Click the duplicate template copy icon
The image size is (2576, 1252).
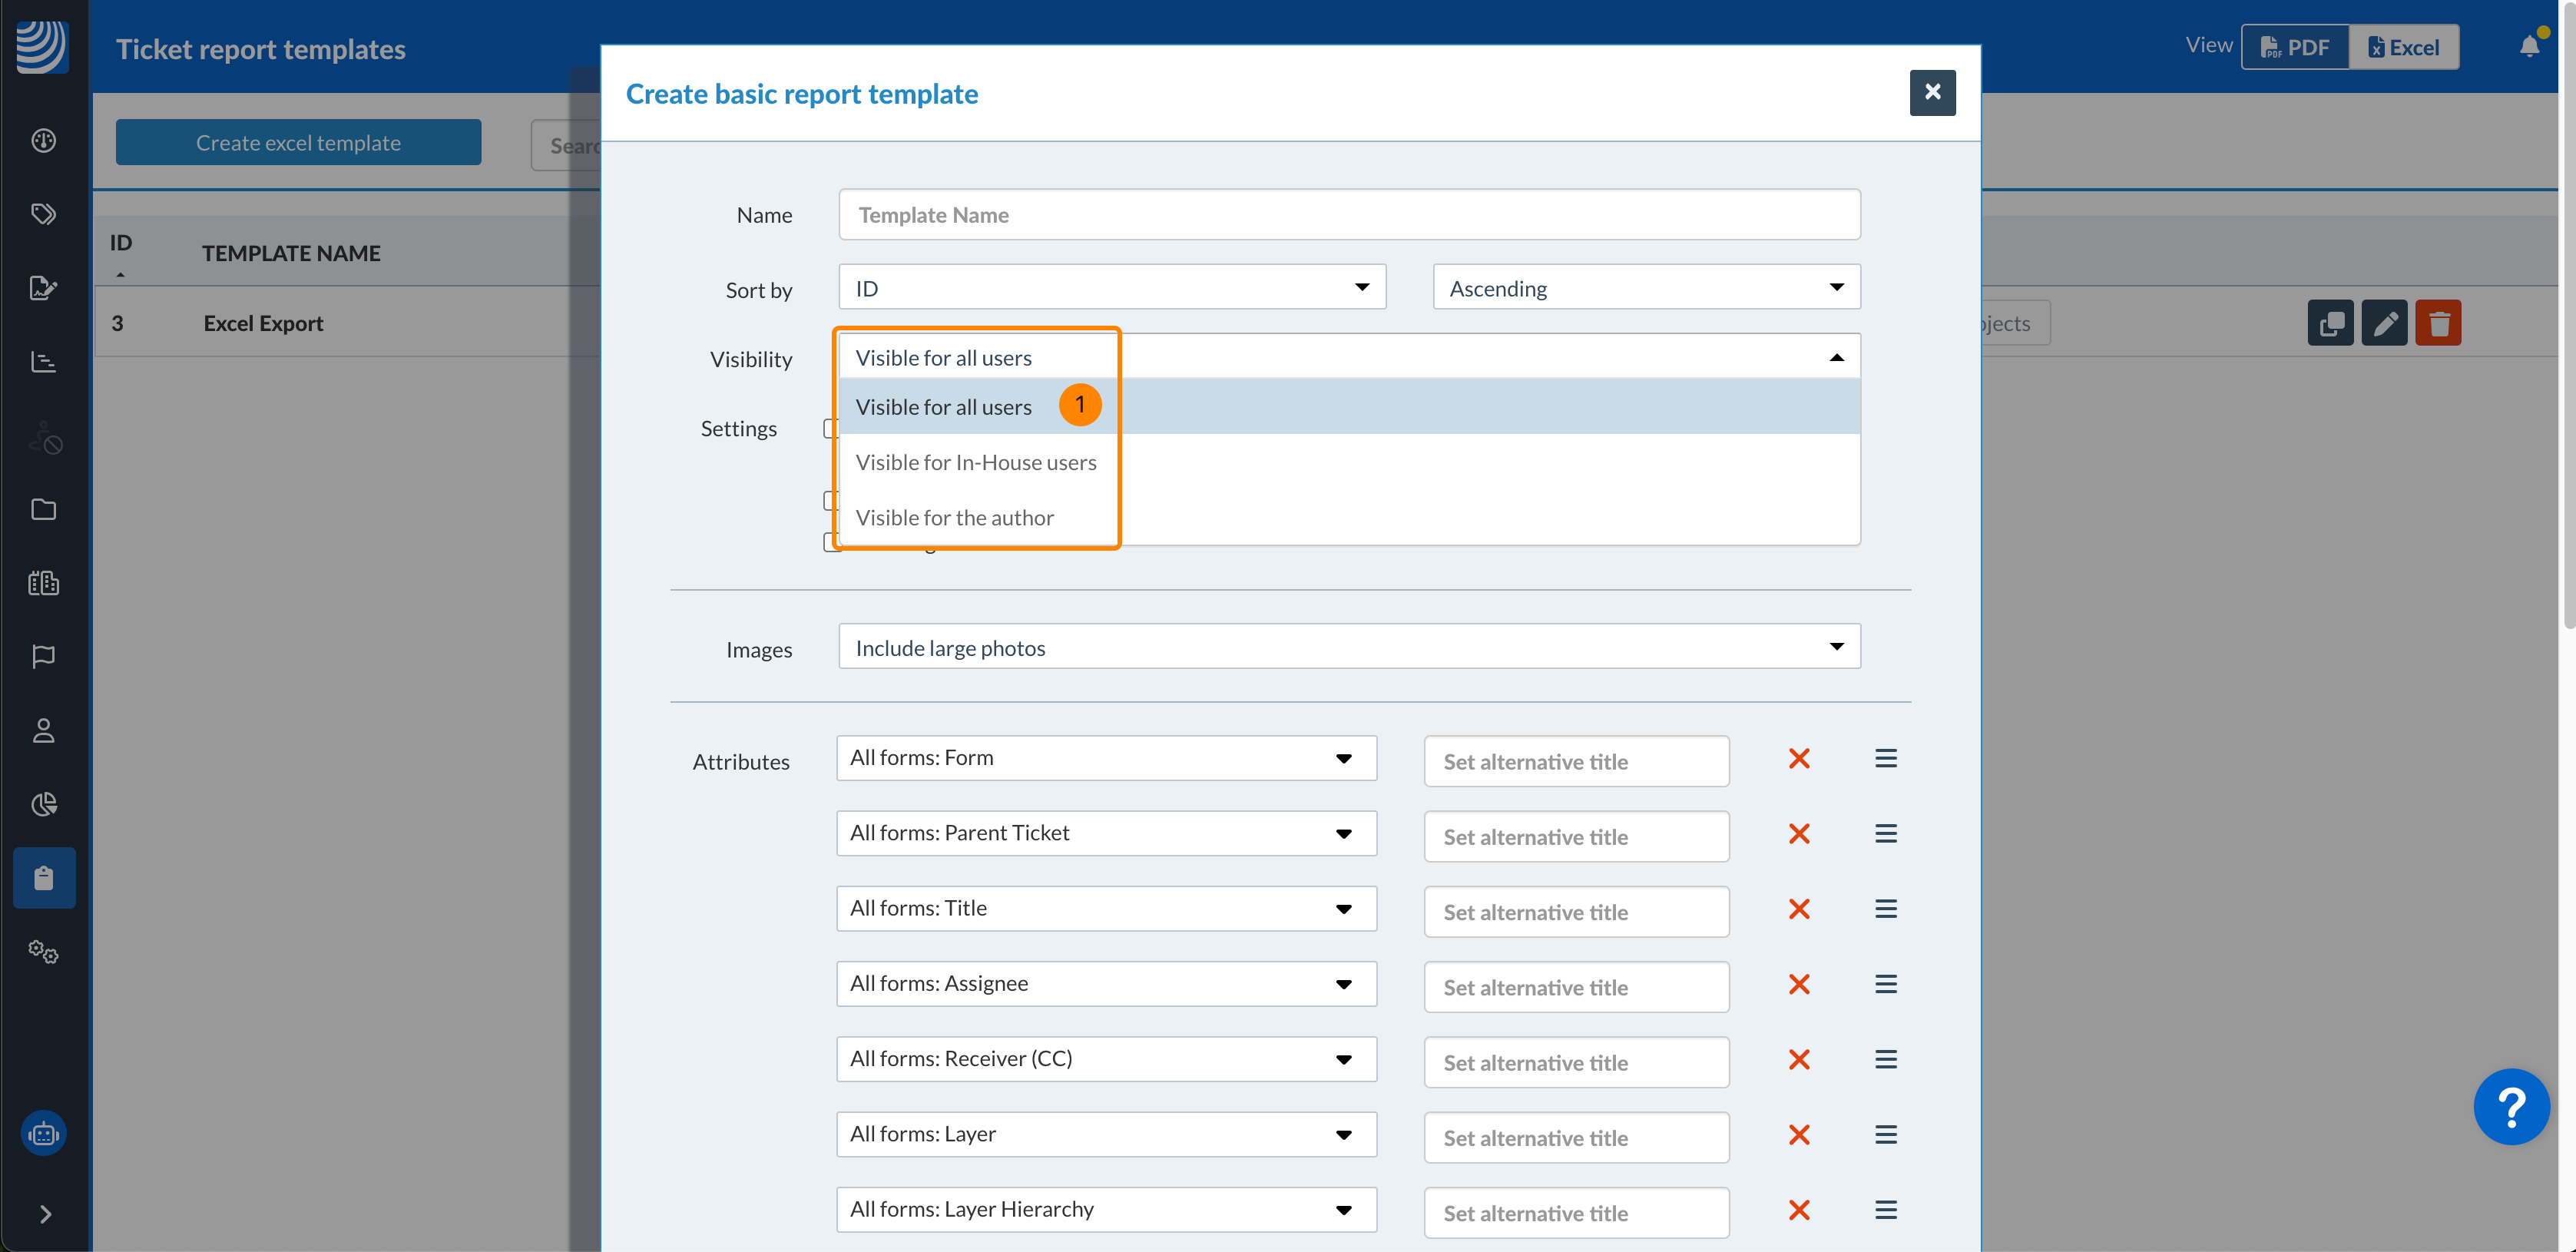(2330, 323)
